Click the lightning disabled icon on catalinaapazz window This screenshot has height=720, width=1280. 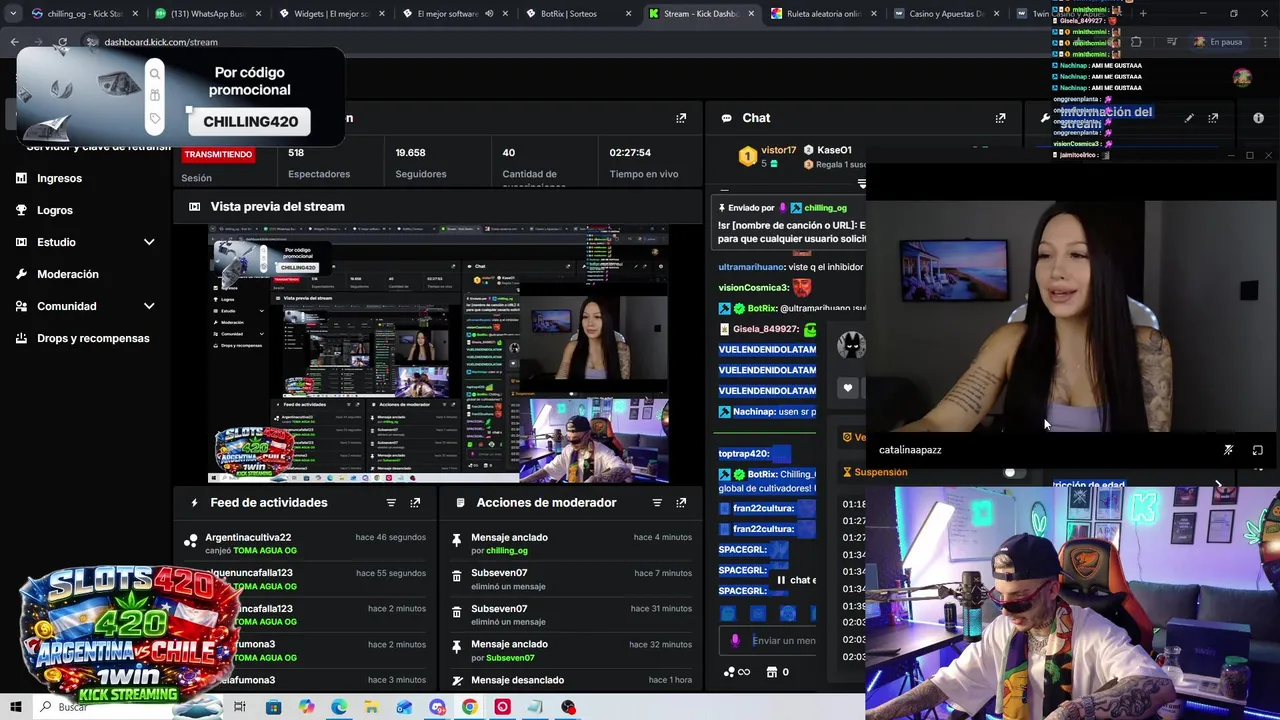click(1228, 450)
